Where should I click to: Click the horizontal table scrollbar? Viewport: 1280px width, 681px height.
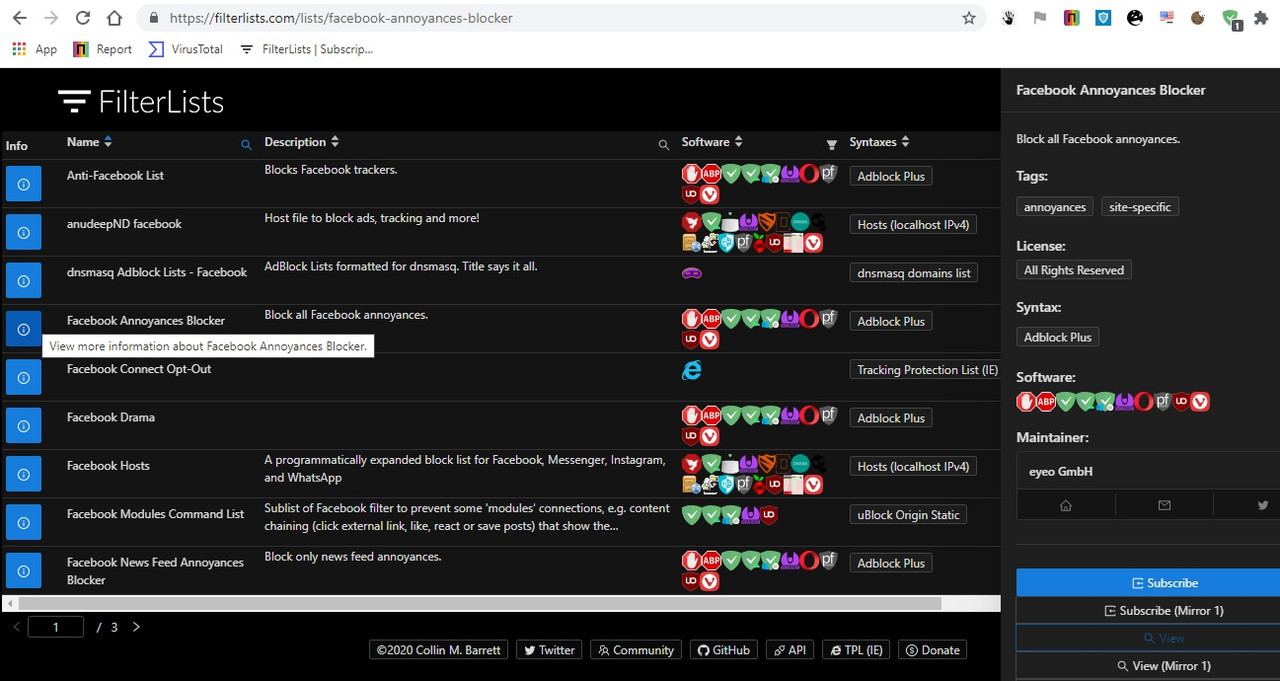tap(480, 604)
